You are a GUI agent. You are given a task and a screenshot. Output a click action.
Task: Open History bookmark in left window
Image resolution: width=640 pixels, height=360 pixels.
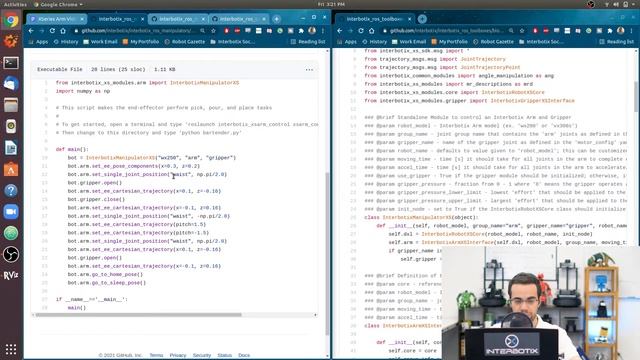66,42
